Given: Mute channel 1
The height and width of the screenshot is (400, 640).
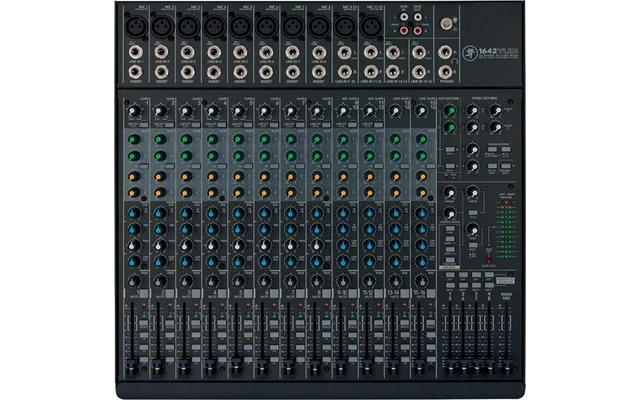Looking at the screenshot, I should pyautogui.click(x=144, y=293).
